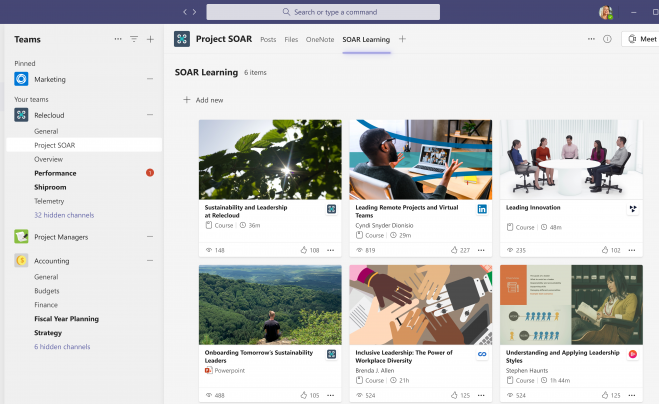The height and width of the screenshot is (404, 659).
Task: Click the join or create team plus icon
Action: (150, 39)
